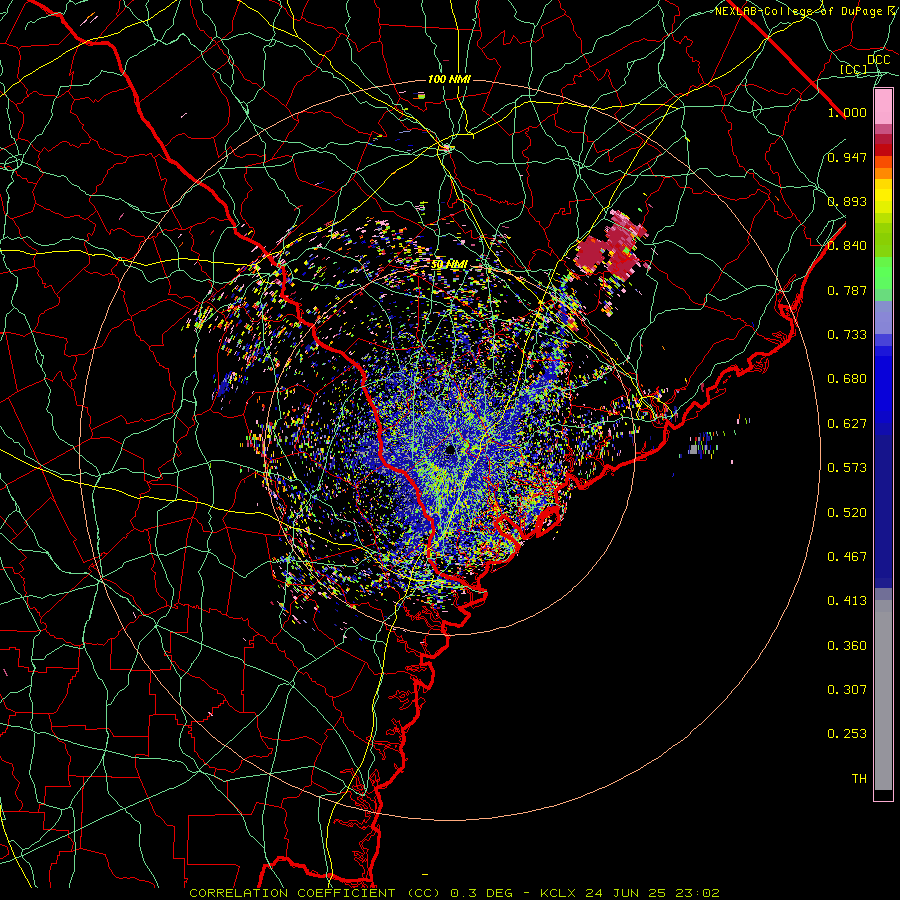The height and width of the screenshot is (900, 900).
Task: Pick the black TH color bar segment
Action: point(883,794)
